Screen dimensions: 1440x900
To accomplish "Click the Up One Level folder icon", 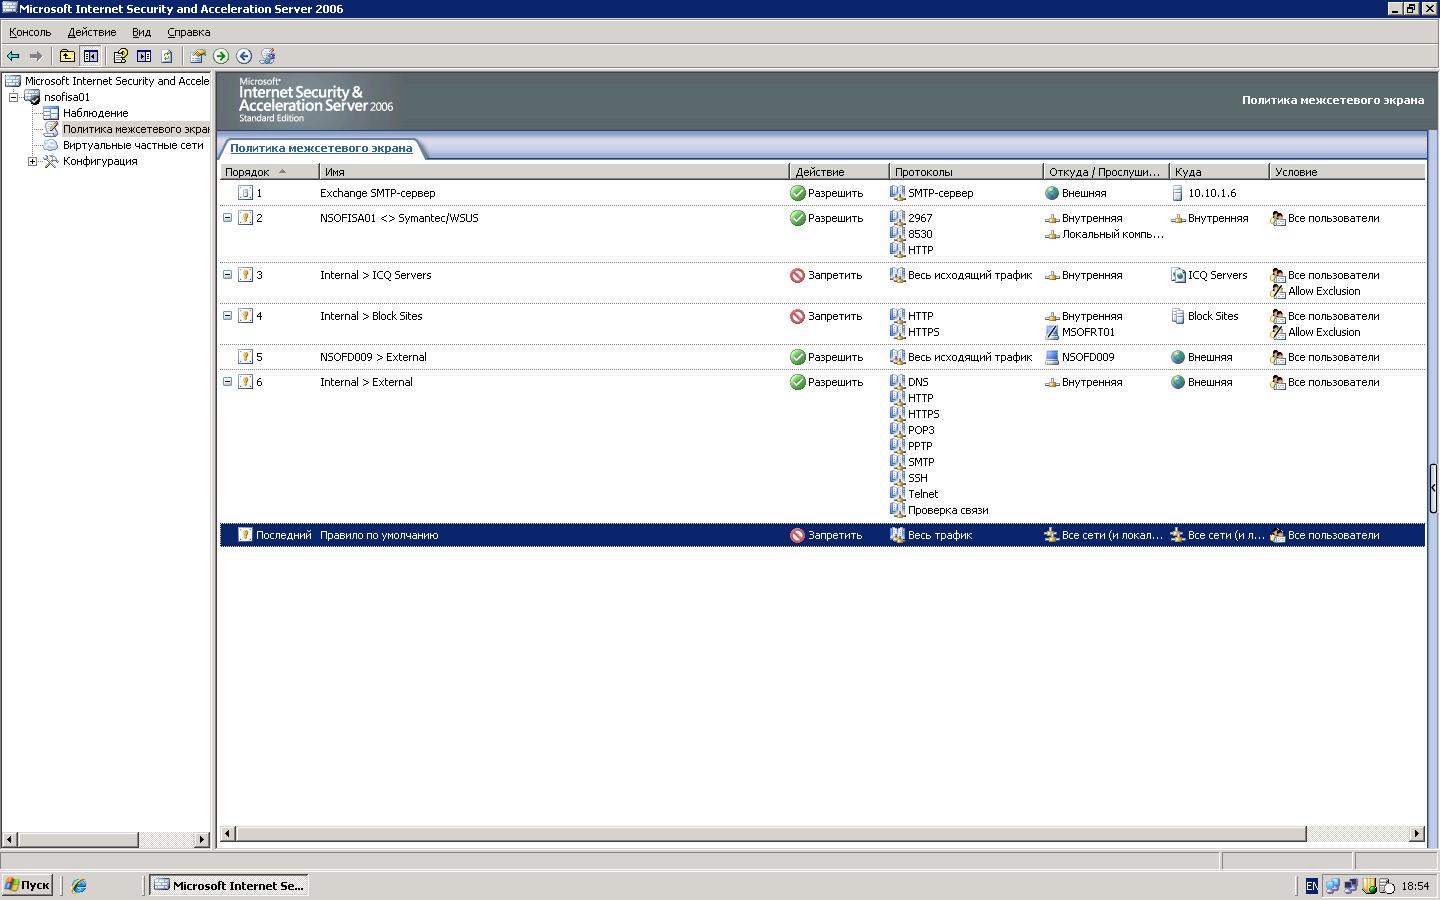I will coord(67,56).
